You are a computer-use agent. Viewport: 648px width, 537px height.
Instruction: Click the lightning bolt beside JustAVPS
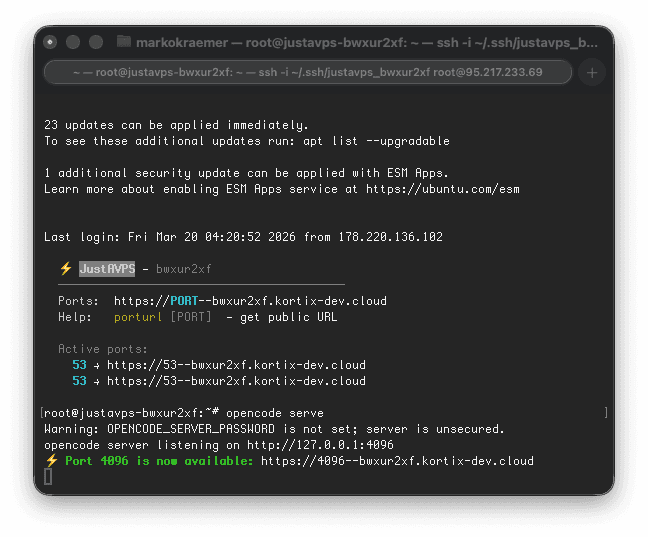pyautogui.click(x=66, y=269)
